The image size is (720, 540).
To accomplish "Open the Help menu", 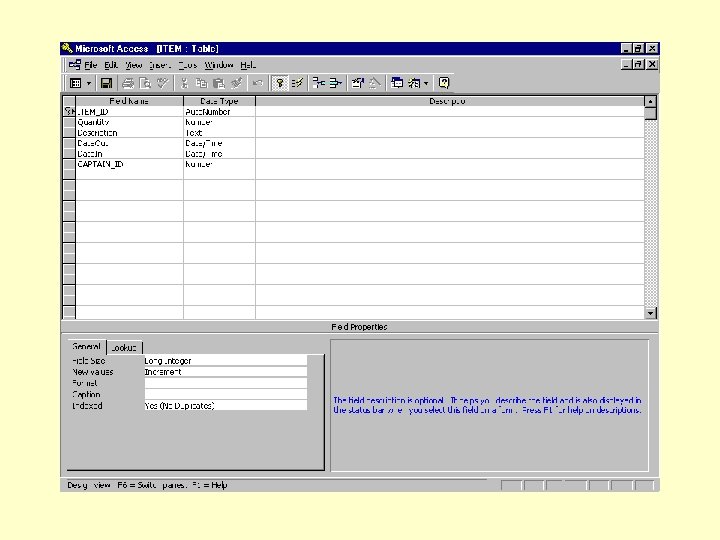I will 248,65.
